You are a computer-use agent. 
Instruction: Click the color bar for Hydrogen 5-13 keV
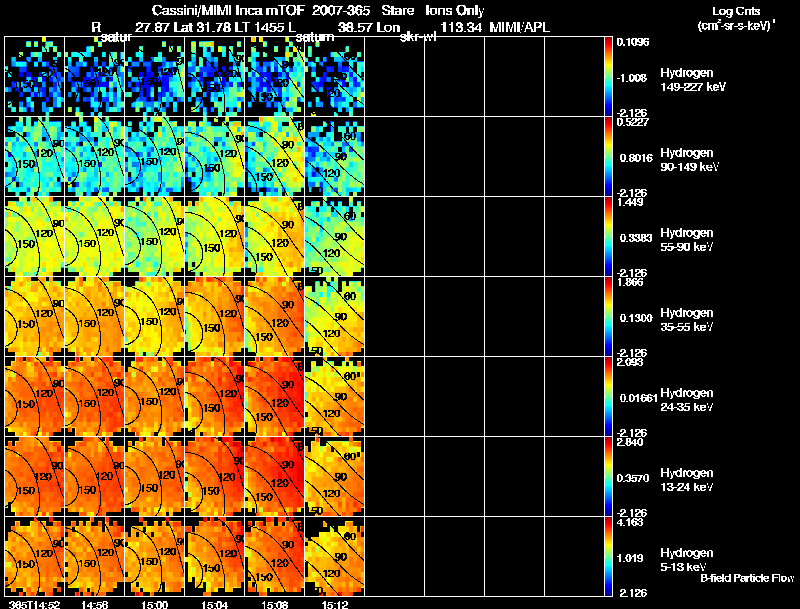pyautogui.click(x=608, y=556)
